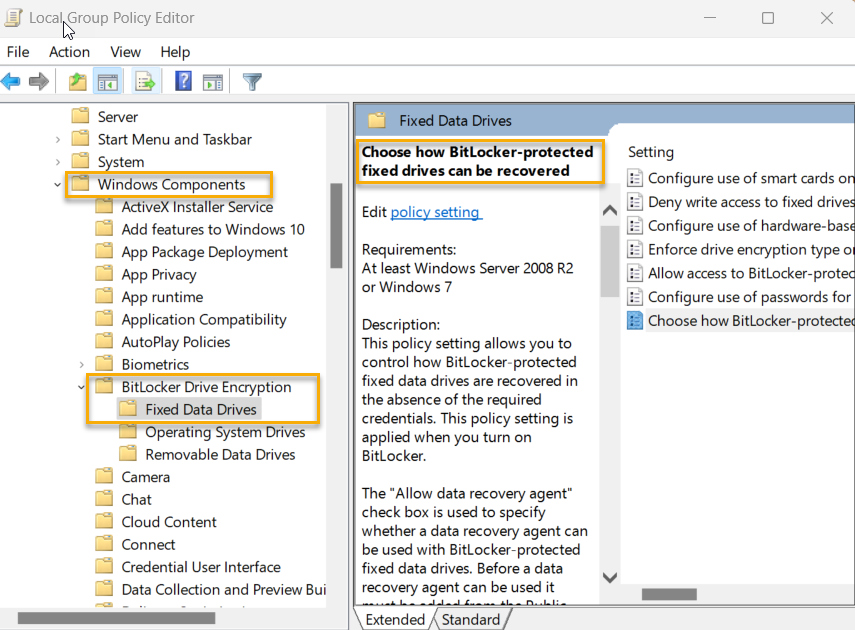The width and height of the screenshot is (855, 630).
Task: Toggle the Show/Hide Action Pane icon
Action: [213, 81]
